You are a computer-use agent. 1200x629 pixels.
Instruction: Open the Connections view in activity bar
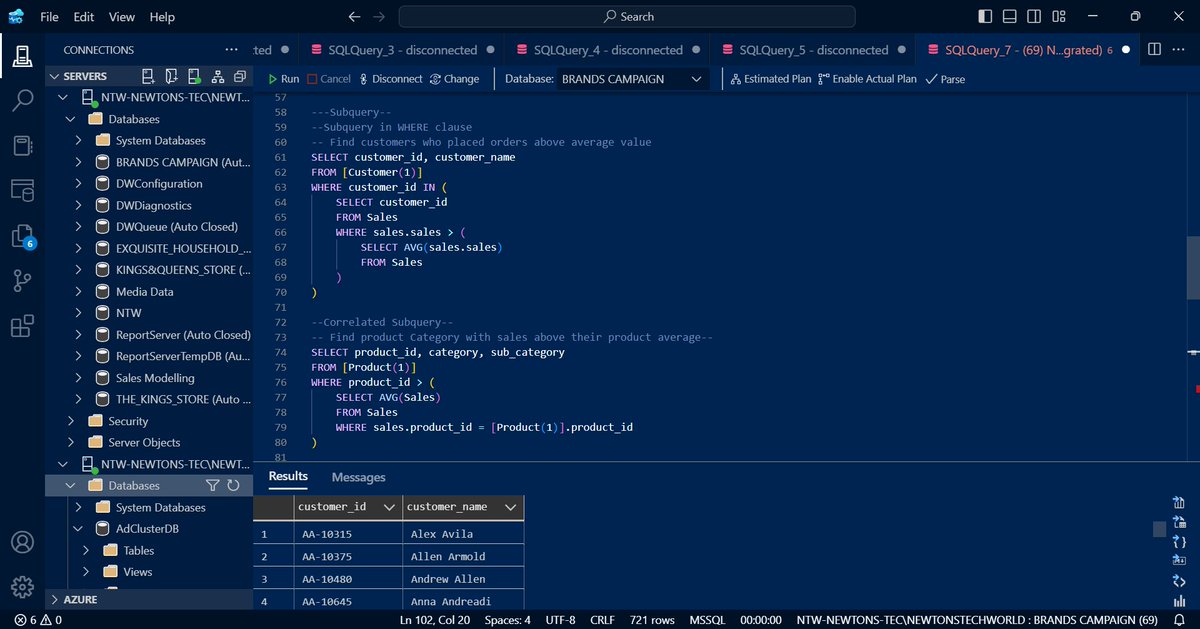pos(22,56)
